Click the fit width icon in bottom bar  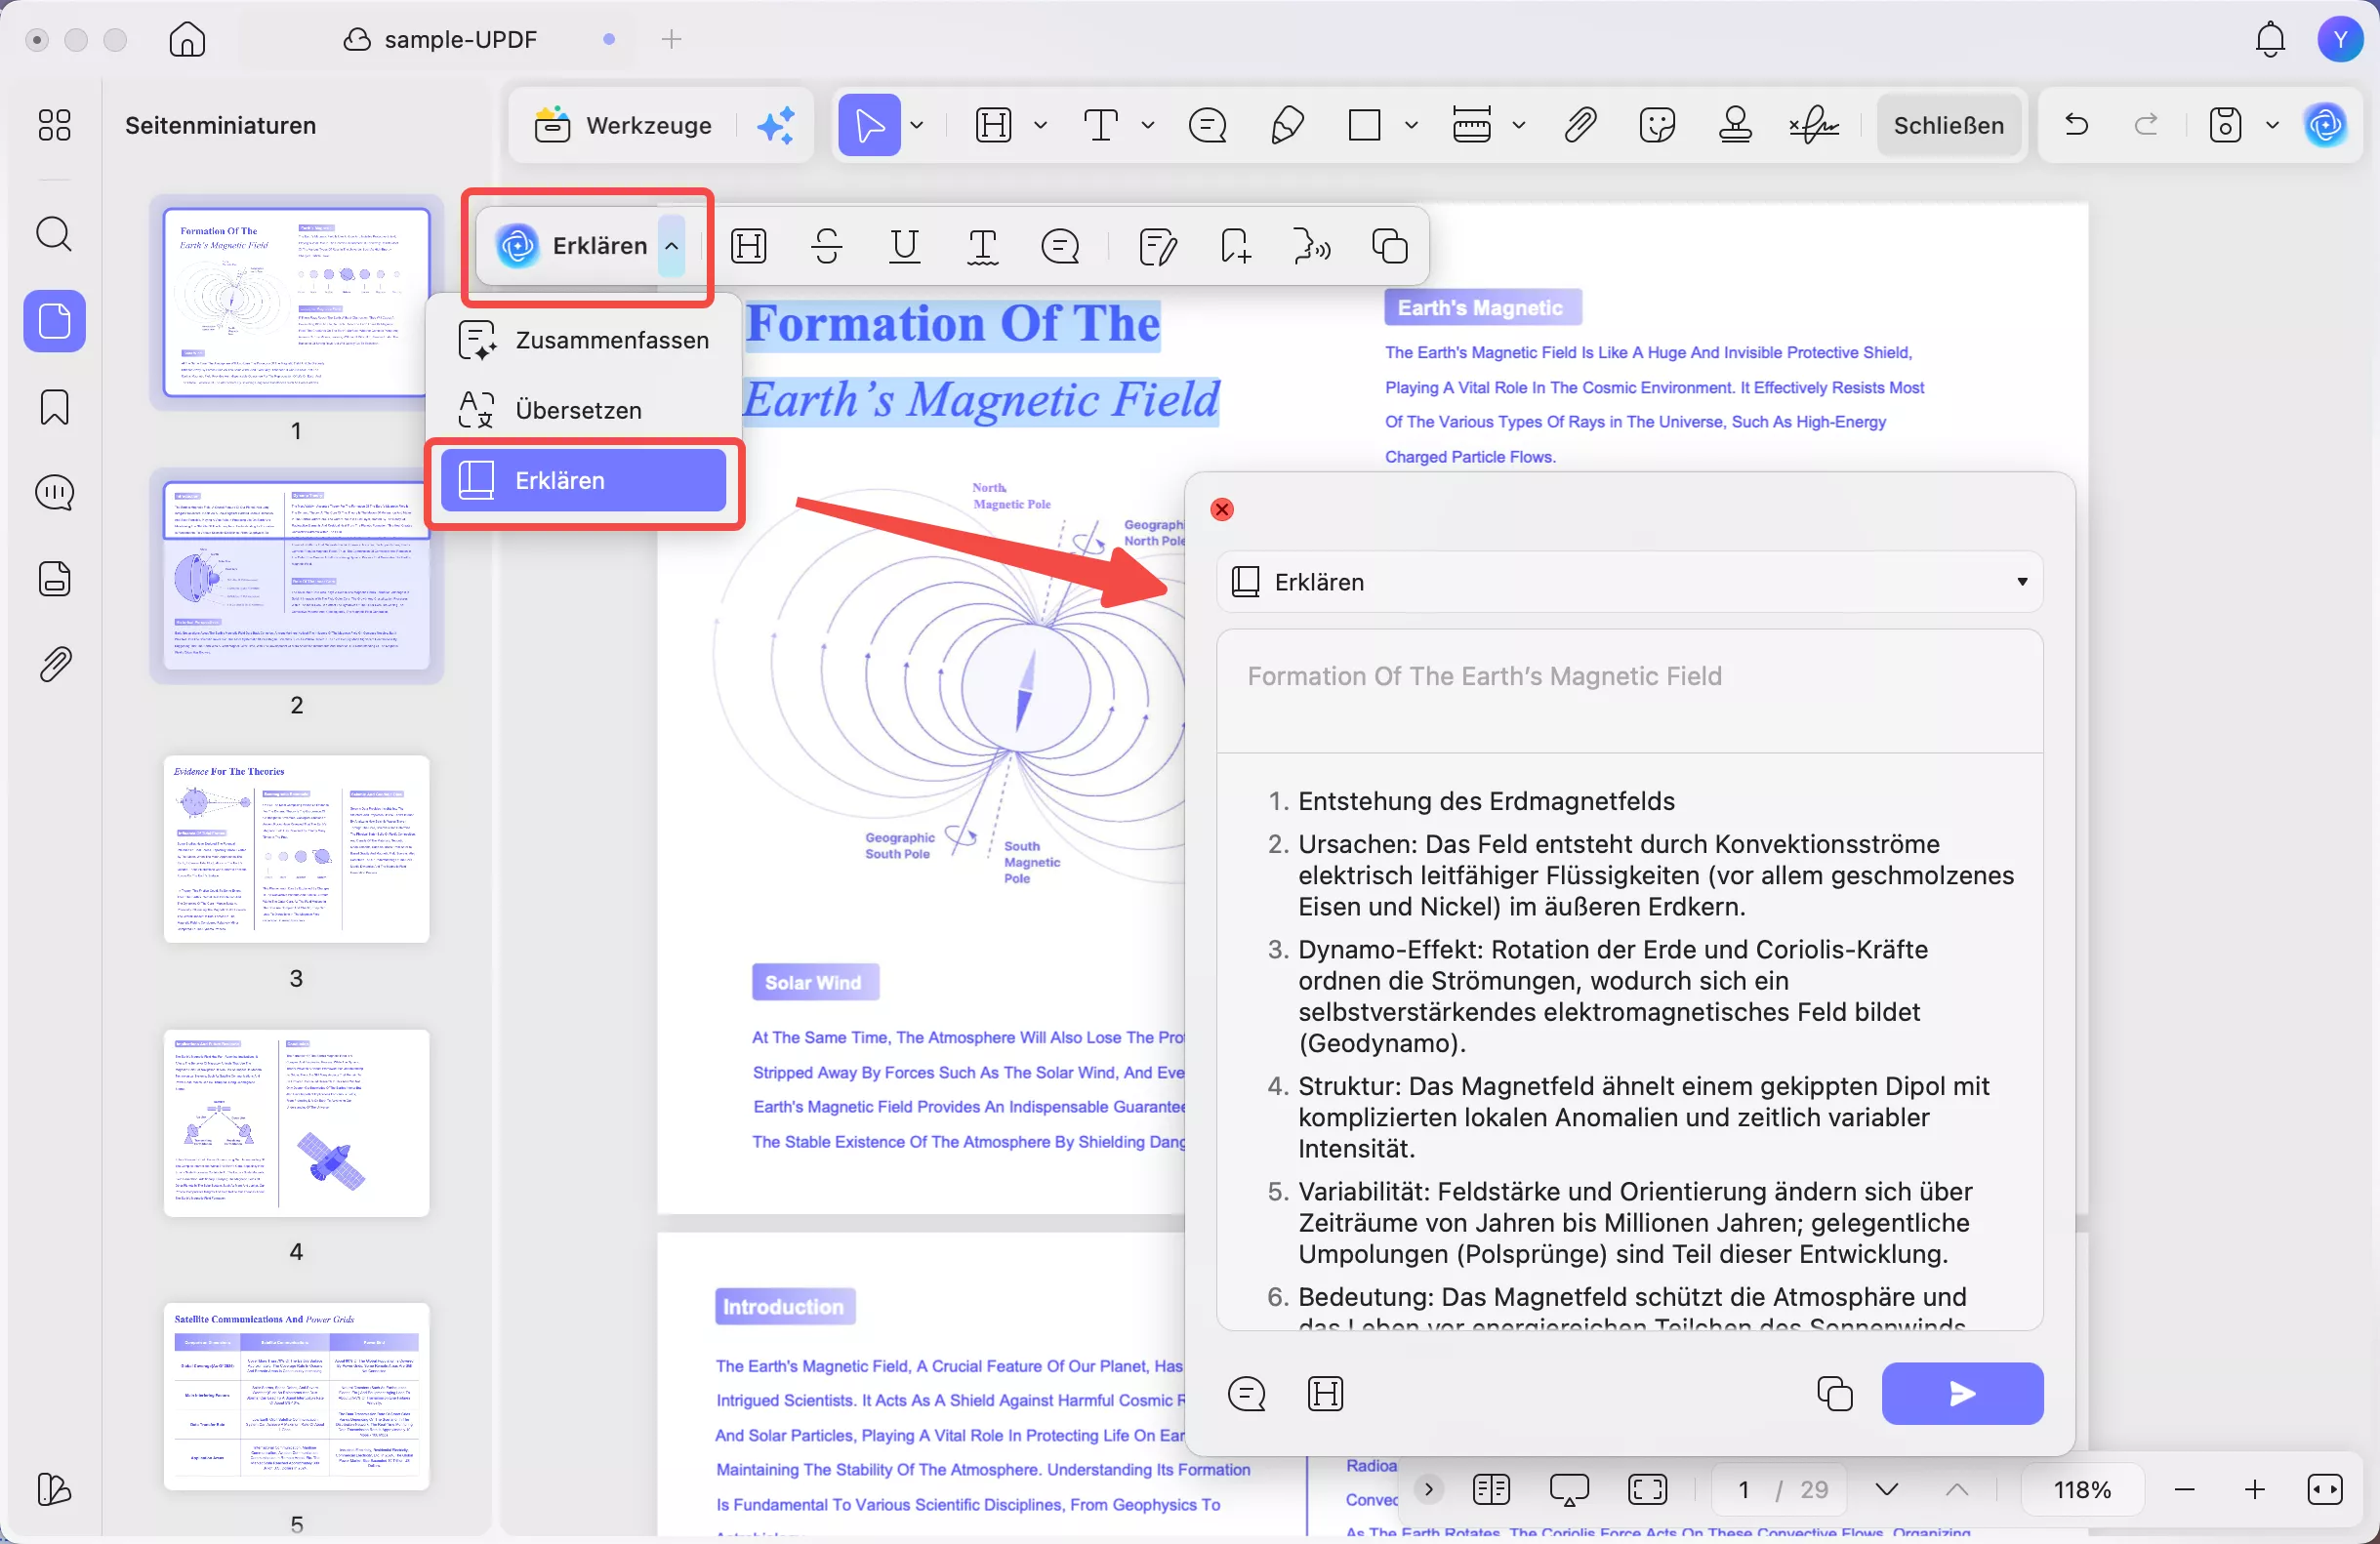(x=2325, y=1490)
